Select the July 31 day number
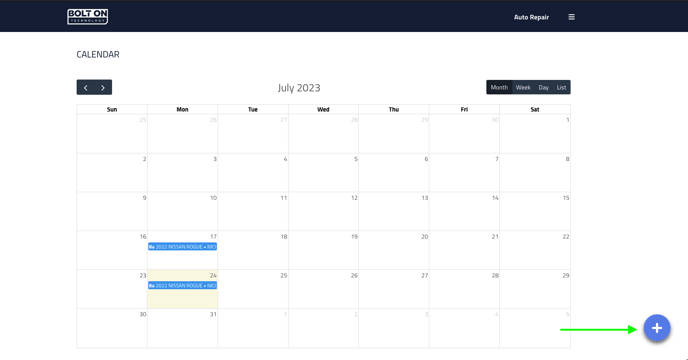The image size is (688, 360). [213, 314]
